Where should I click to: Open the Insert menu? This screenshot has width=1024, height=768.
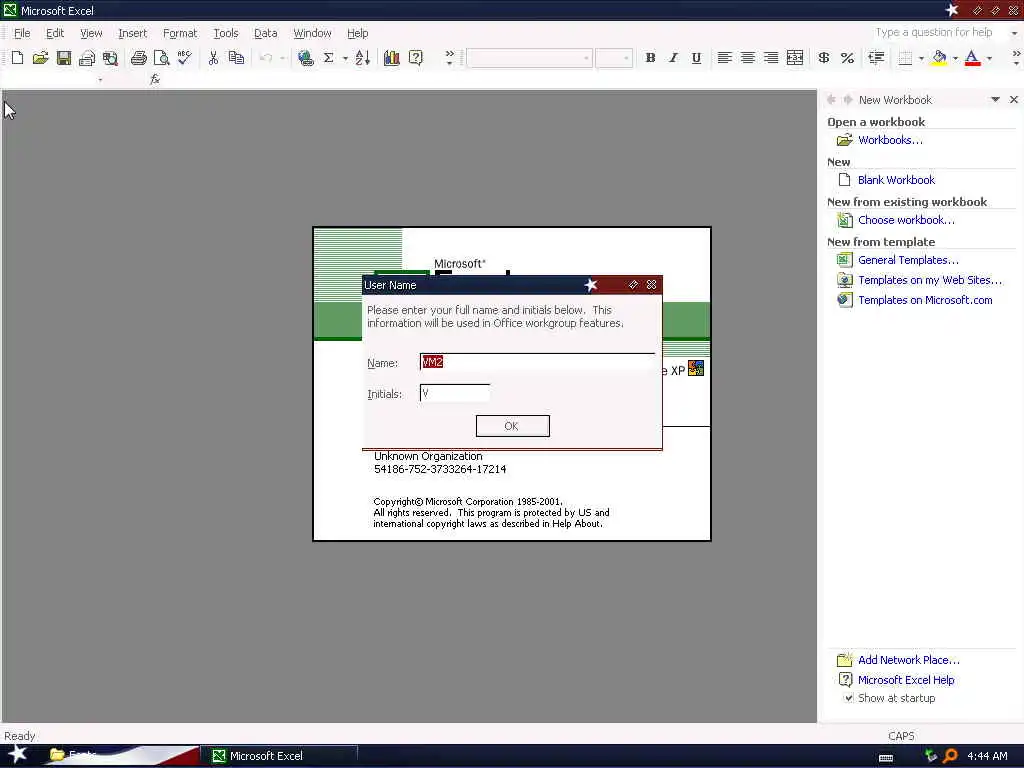(x=132, y=33)
